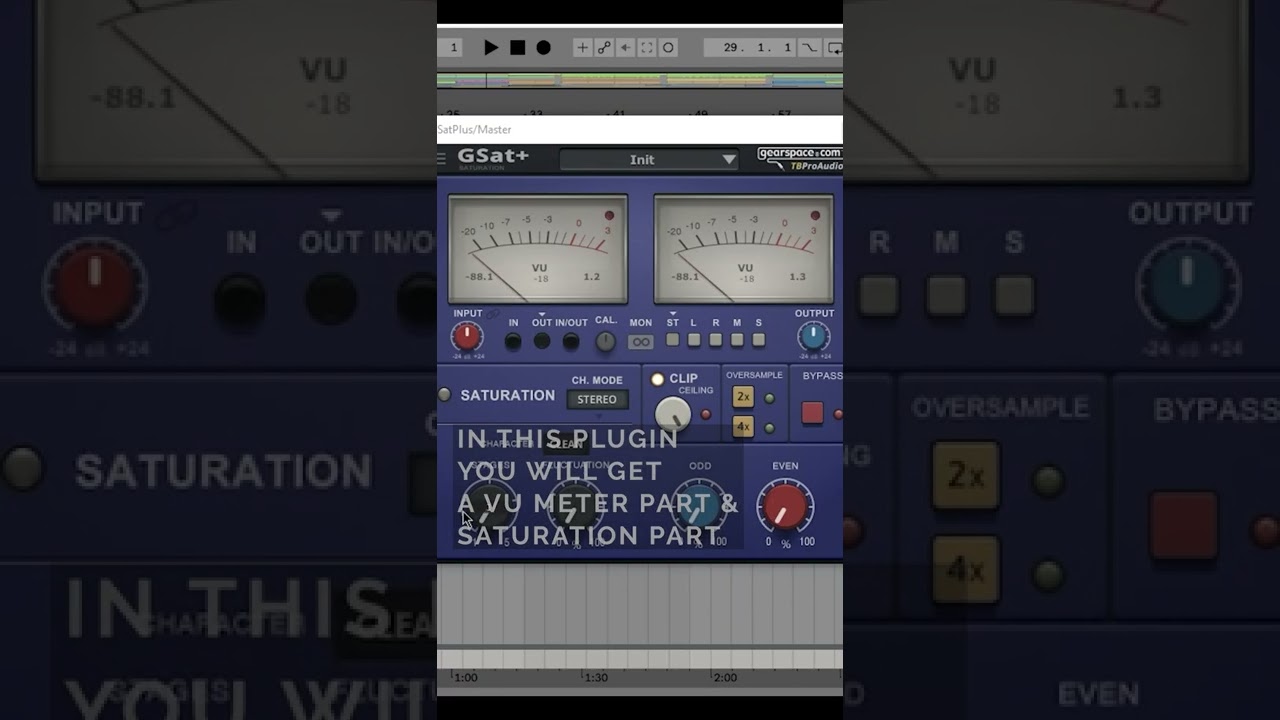Viewport: 1280px width, 720px height.
Task: Click the dashed selection square icon
Action: point(647,47)
